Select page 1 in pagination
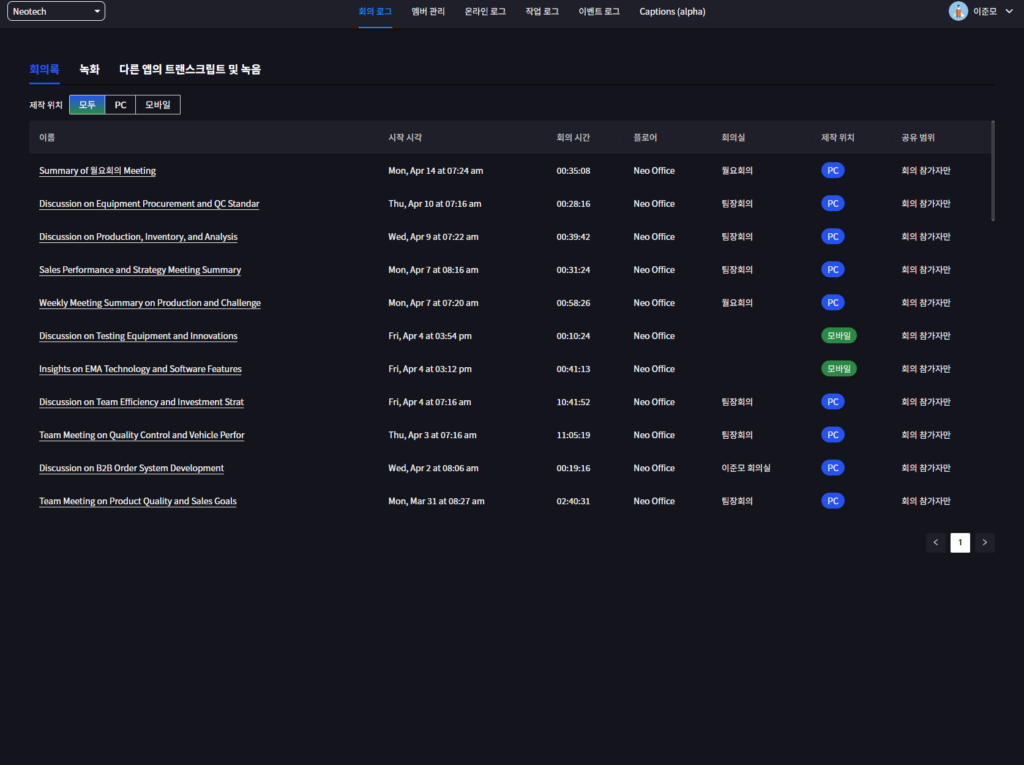1024x765 pixels. point(960,543)
